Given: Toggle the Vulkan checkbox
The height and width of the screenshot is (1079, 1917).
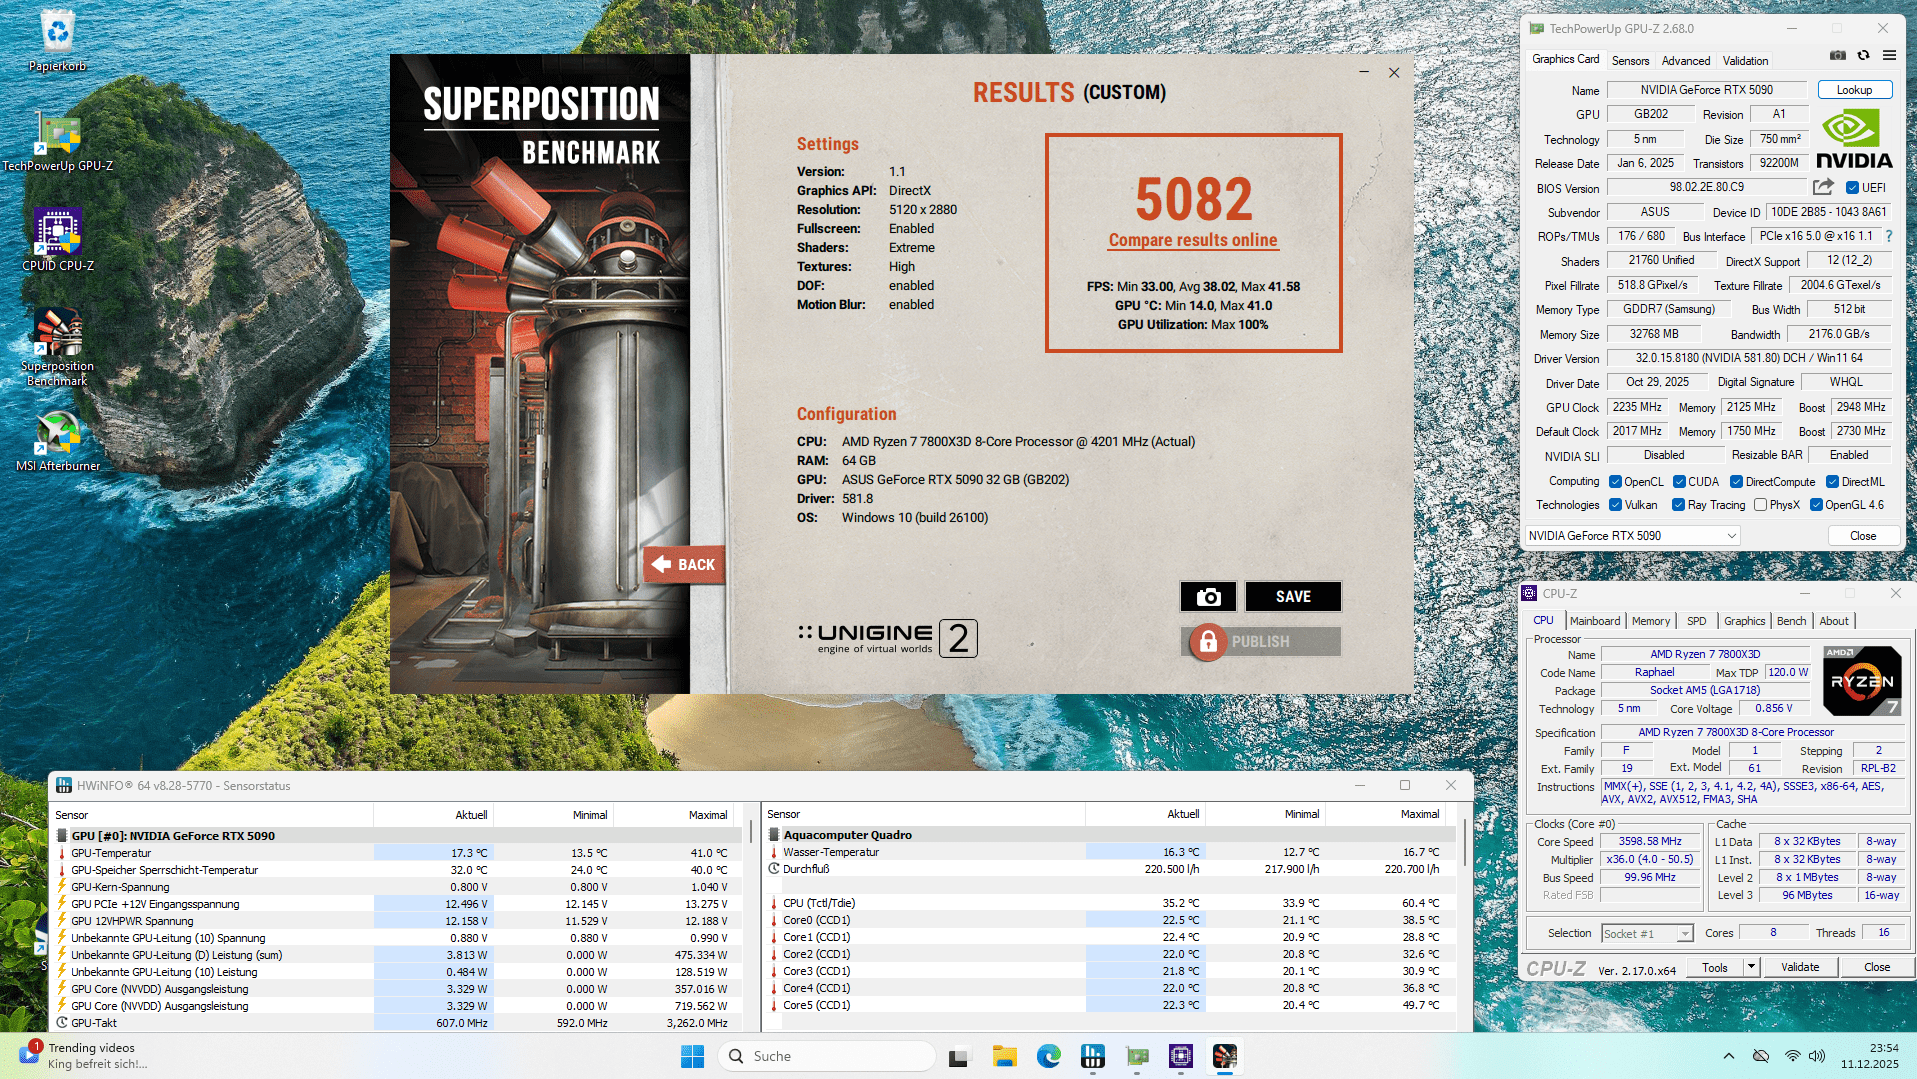Looking at the screenshot, I should pyautogui.click(x=1615, y=505).
